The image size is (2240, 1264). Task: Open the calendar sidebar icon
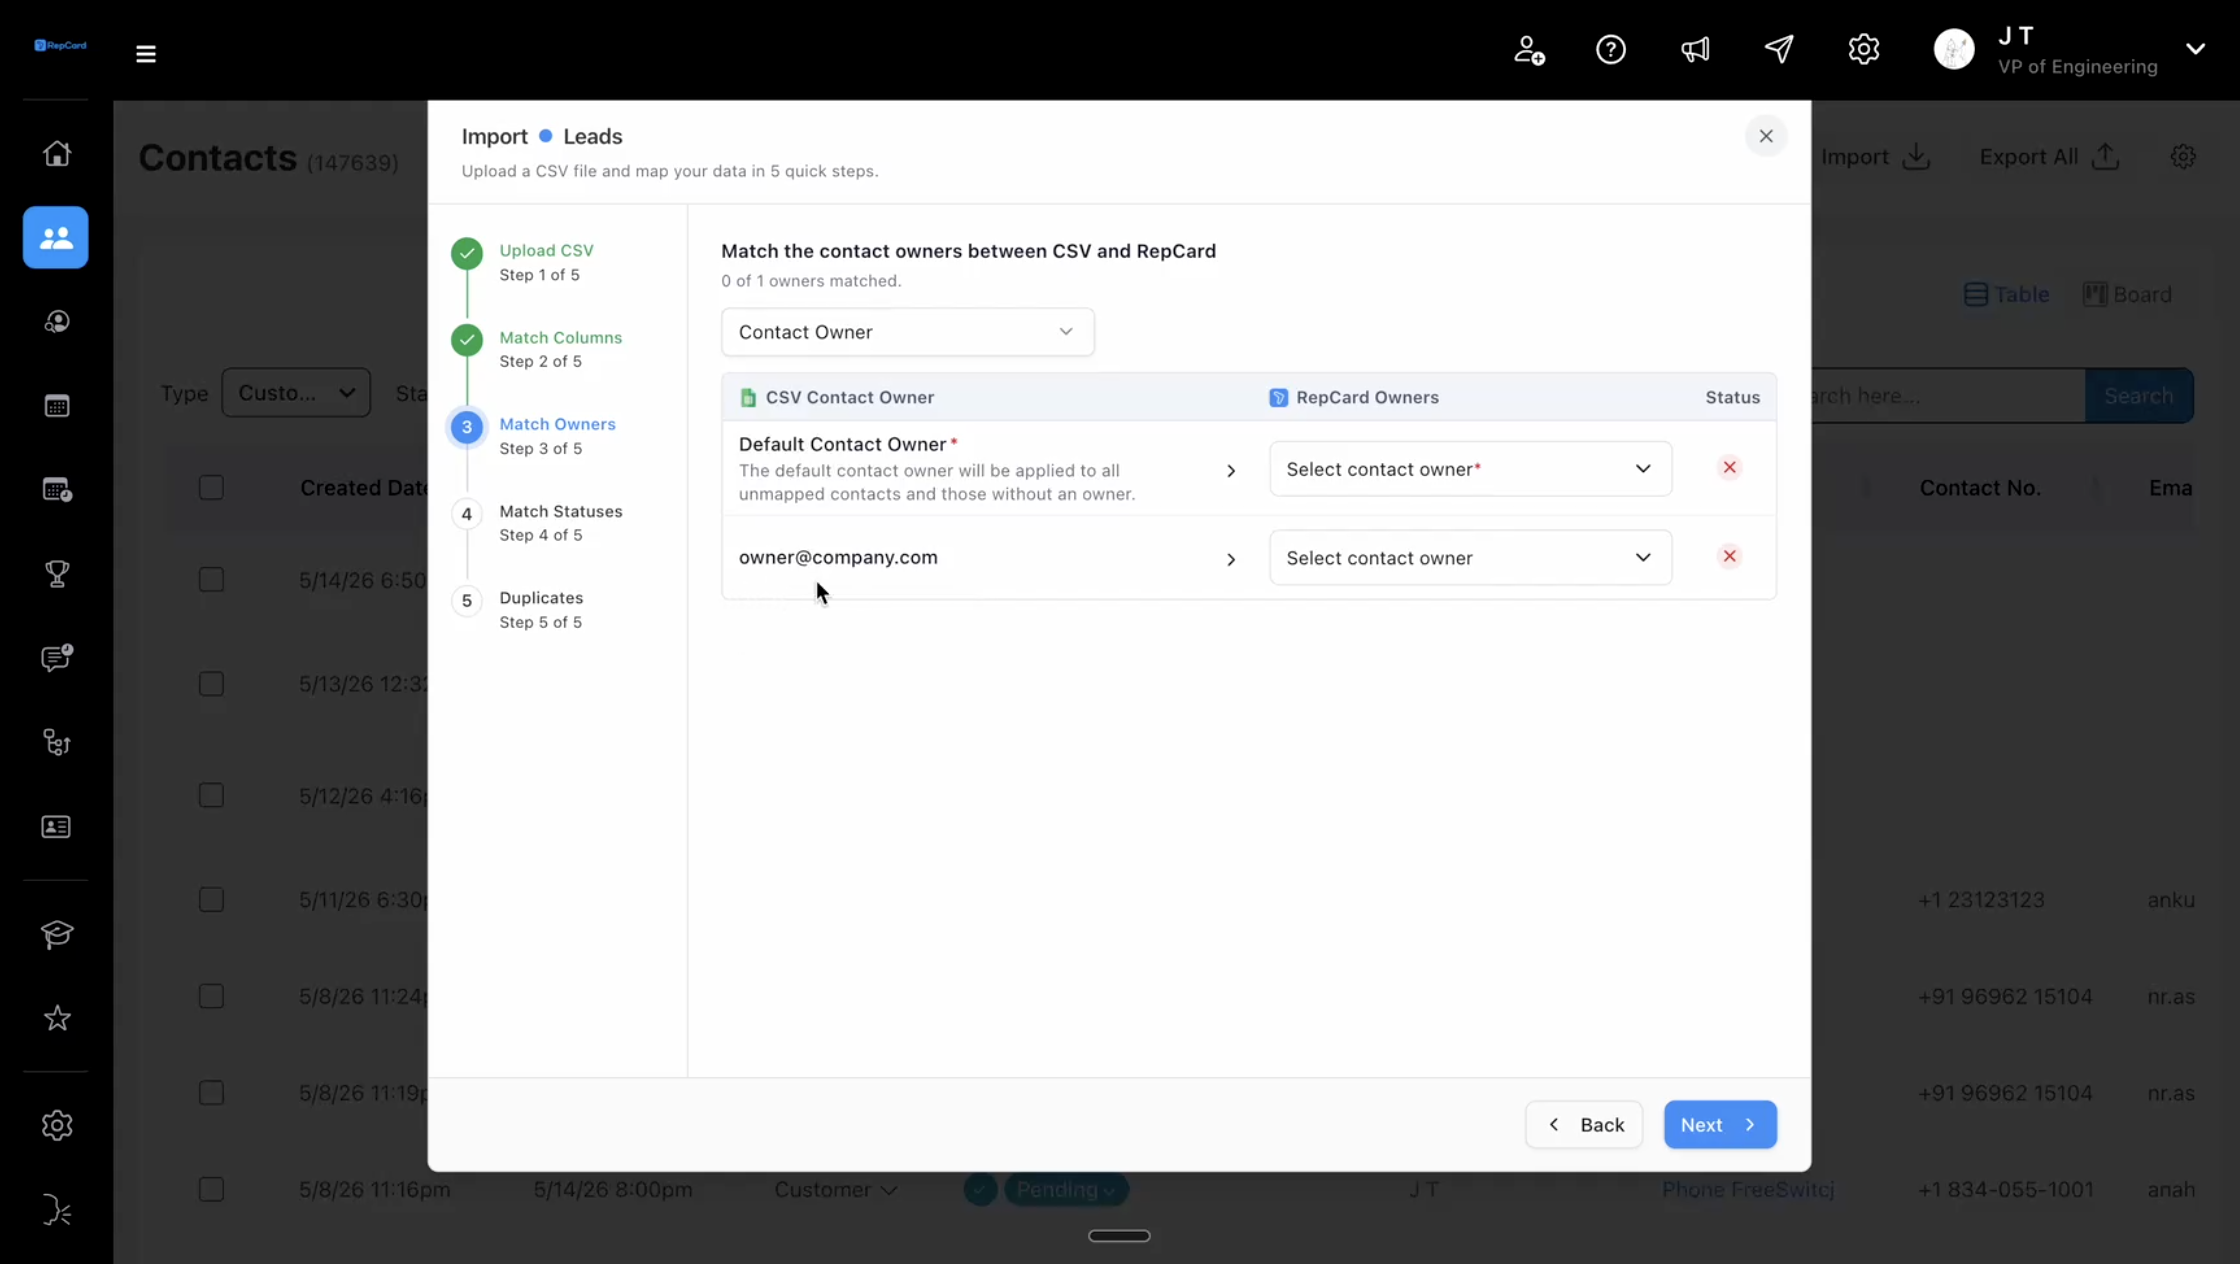coord(56,406)
